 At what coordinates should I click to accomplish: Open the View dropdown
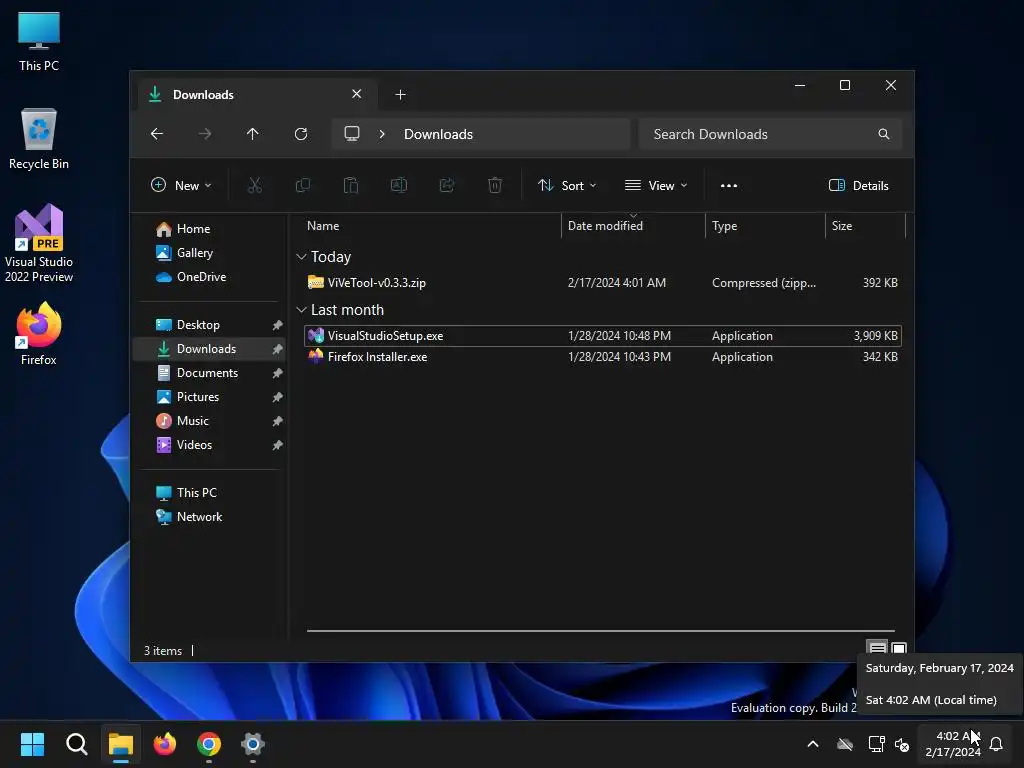point(656,185)
